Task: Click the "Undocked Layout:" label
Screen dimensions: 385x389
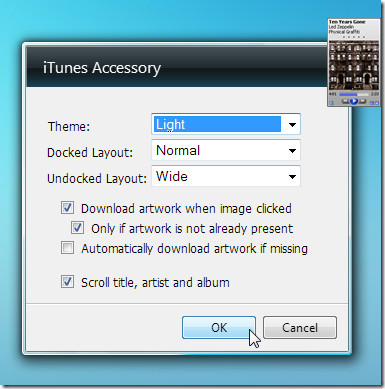Action: coord(97,178)
